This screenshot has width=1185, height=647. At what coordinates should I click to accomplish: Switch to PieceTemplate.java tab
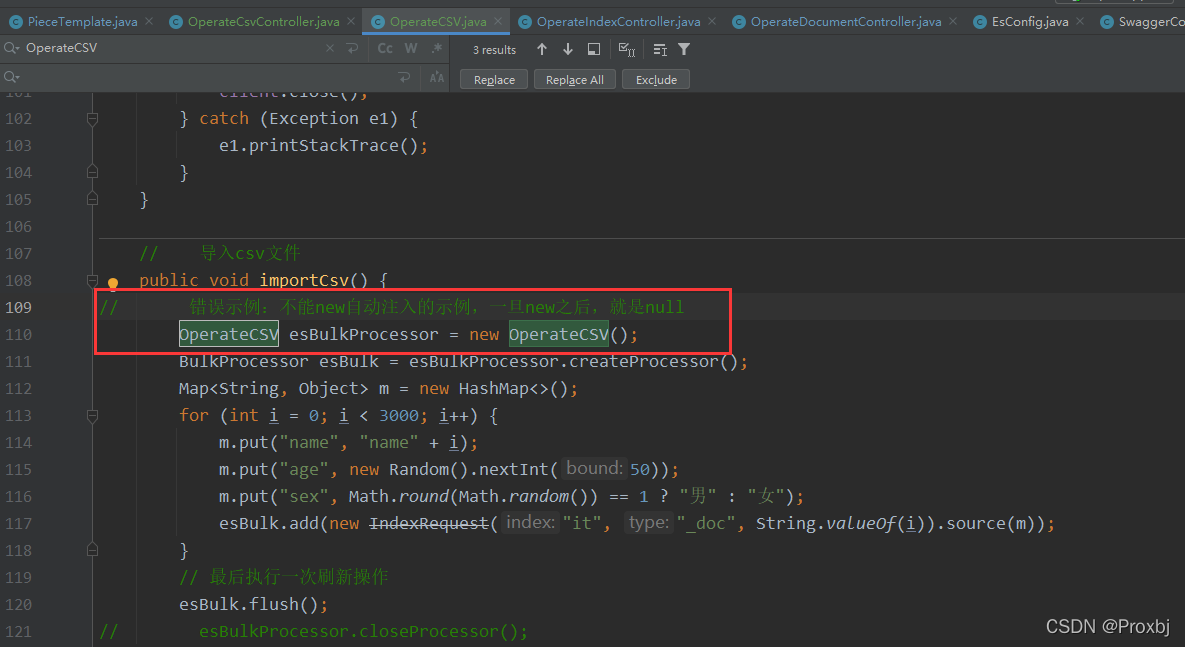click(x=82, y=22)
